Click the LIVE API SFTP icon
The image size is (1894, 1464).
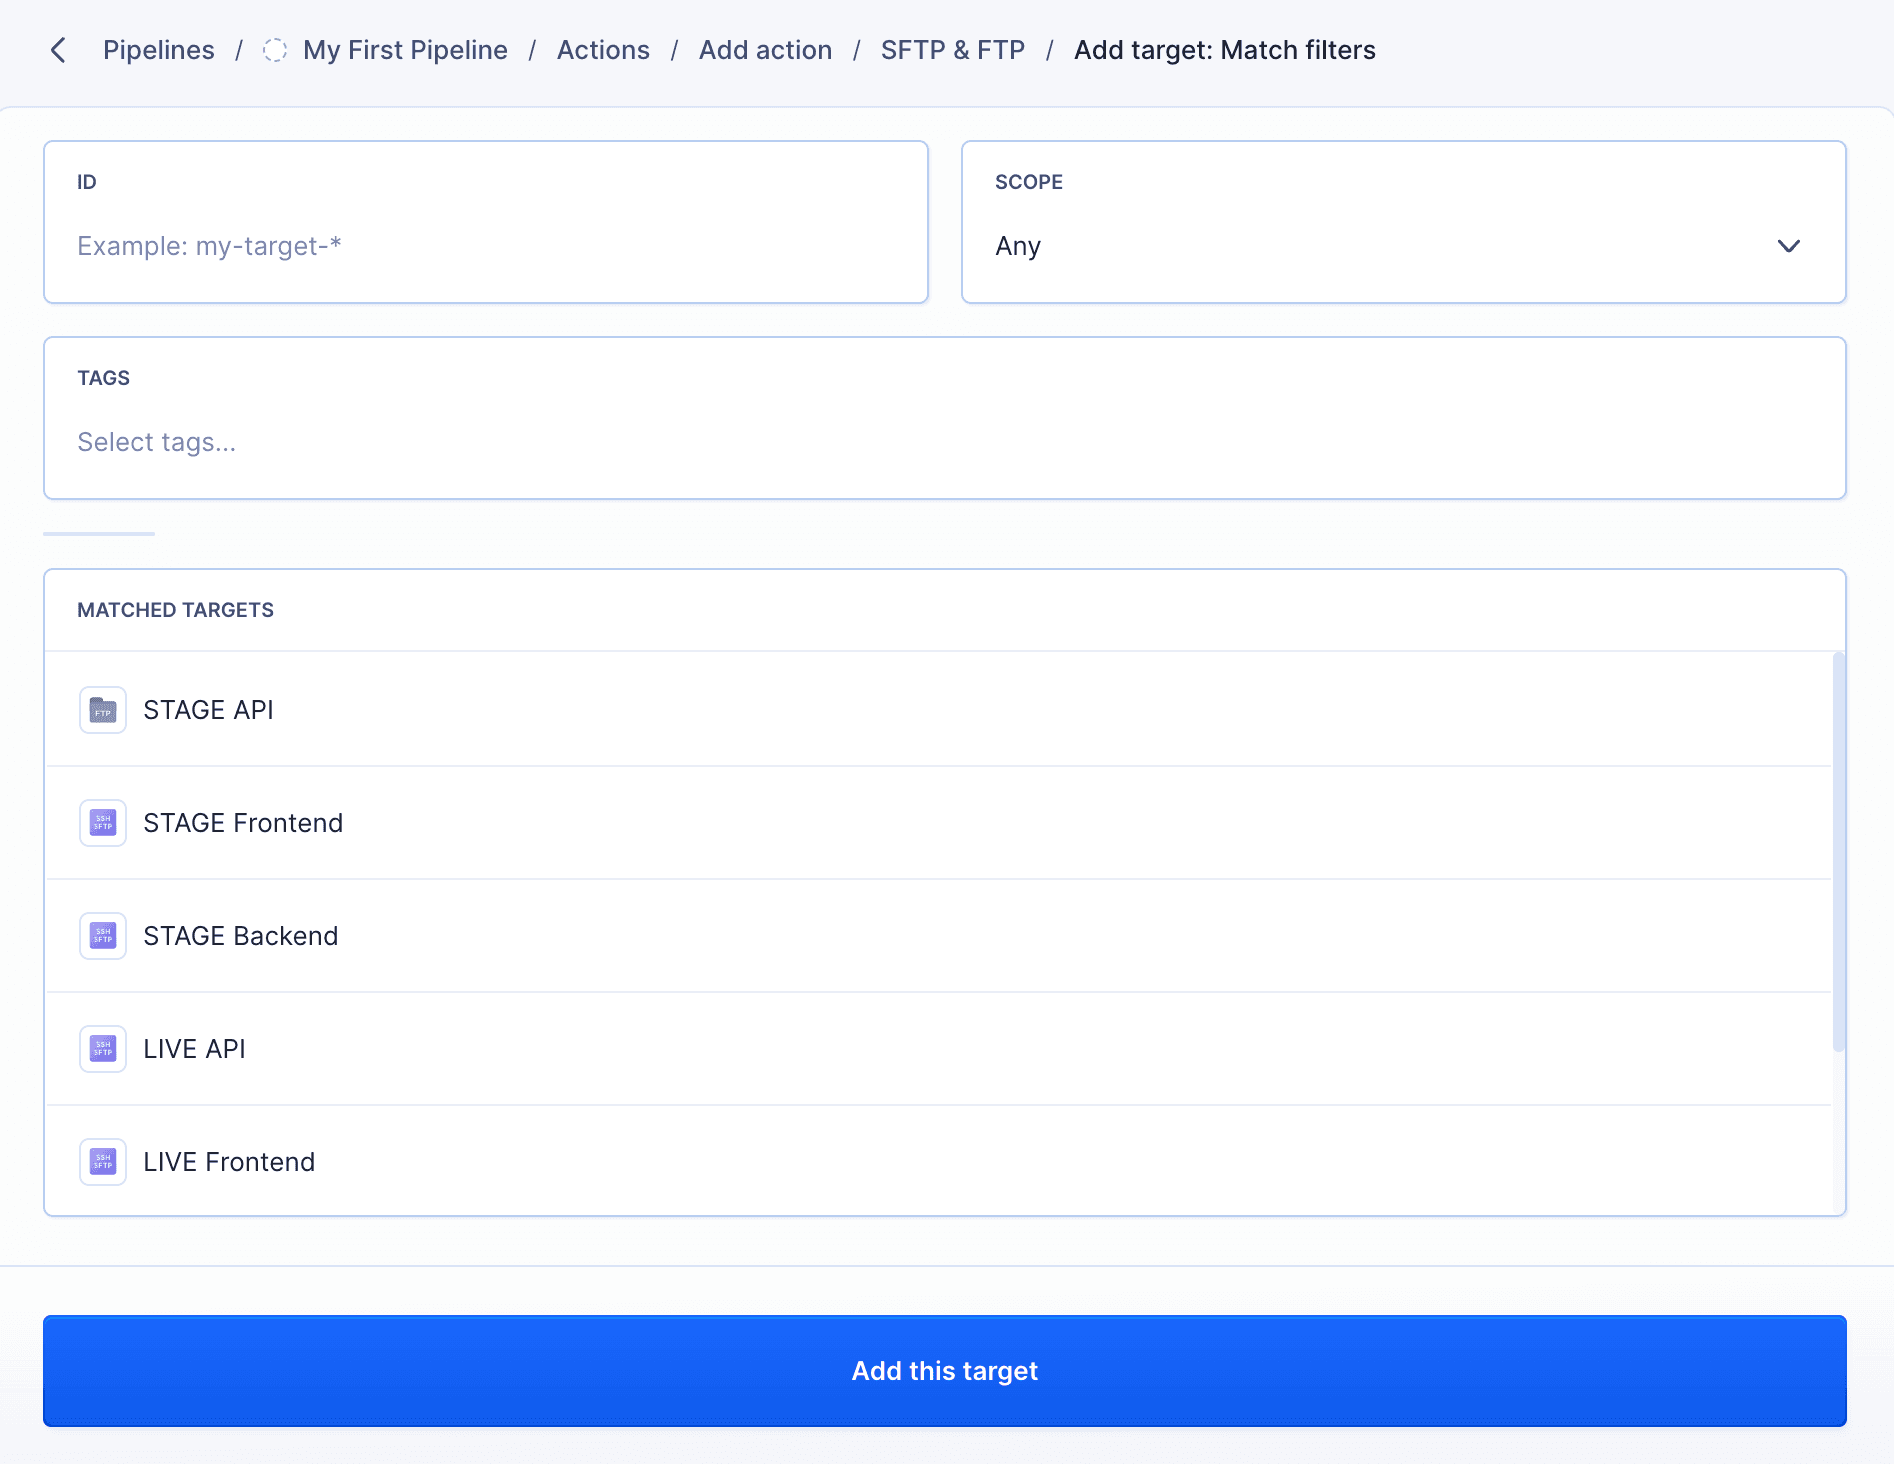coord(103,1049)
